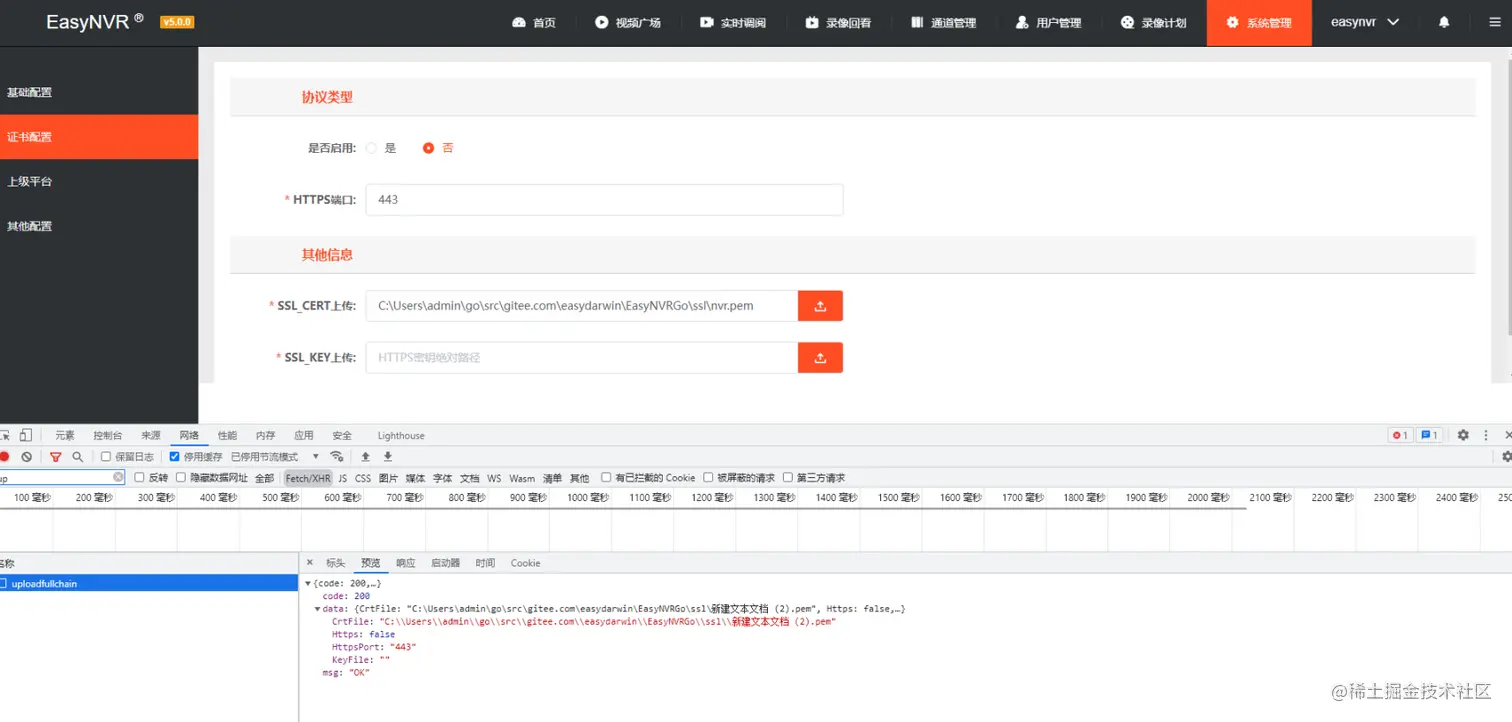The image size is (1512, 722).
Task: Switch to the 响应 request tab
Action: pos(405,563)
